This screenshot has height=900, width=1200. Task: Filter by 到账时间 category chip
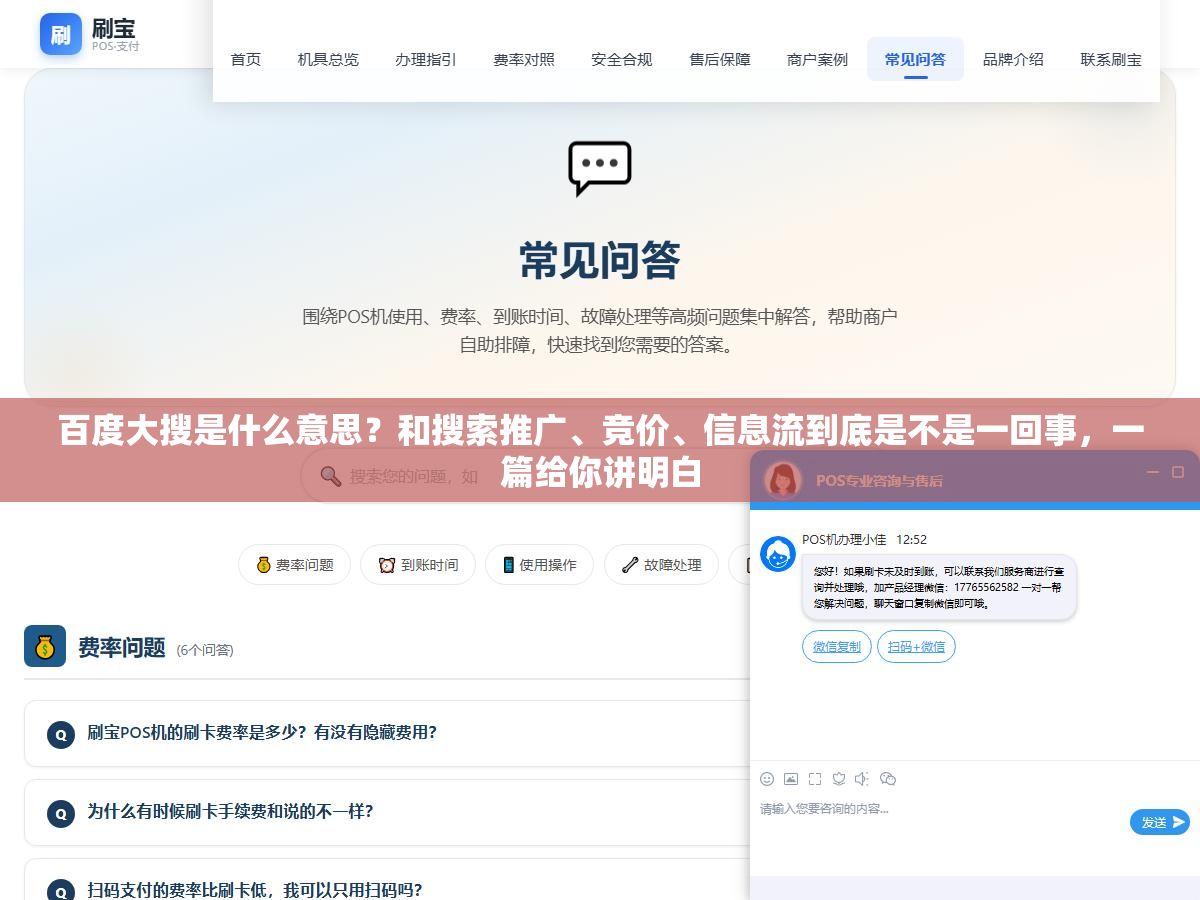(x=418, y=565)
